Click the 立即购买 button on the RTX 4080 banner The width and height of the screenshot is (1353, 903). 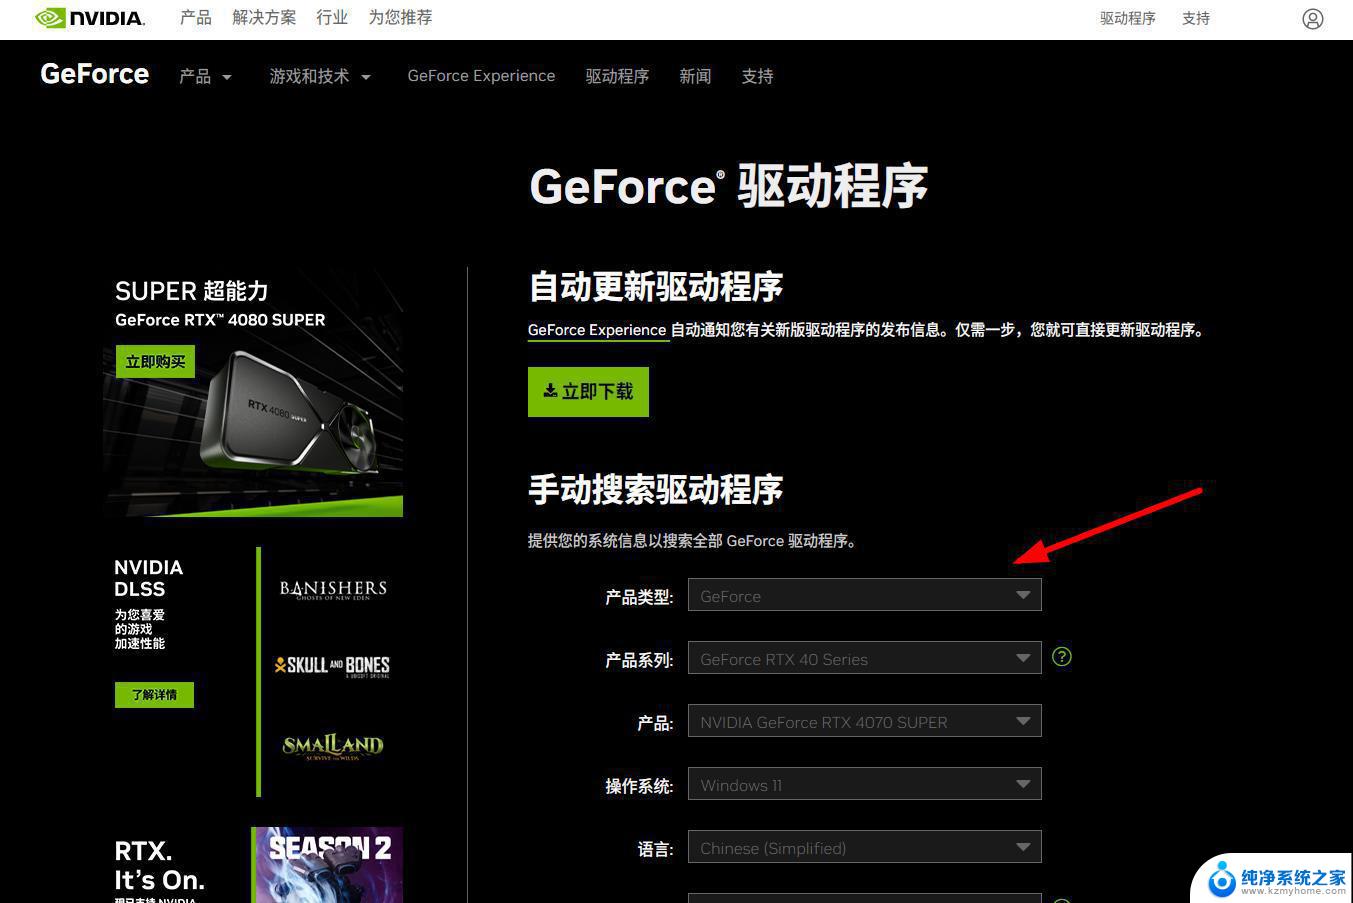point(155,362)
